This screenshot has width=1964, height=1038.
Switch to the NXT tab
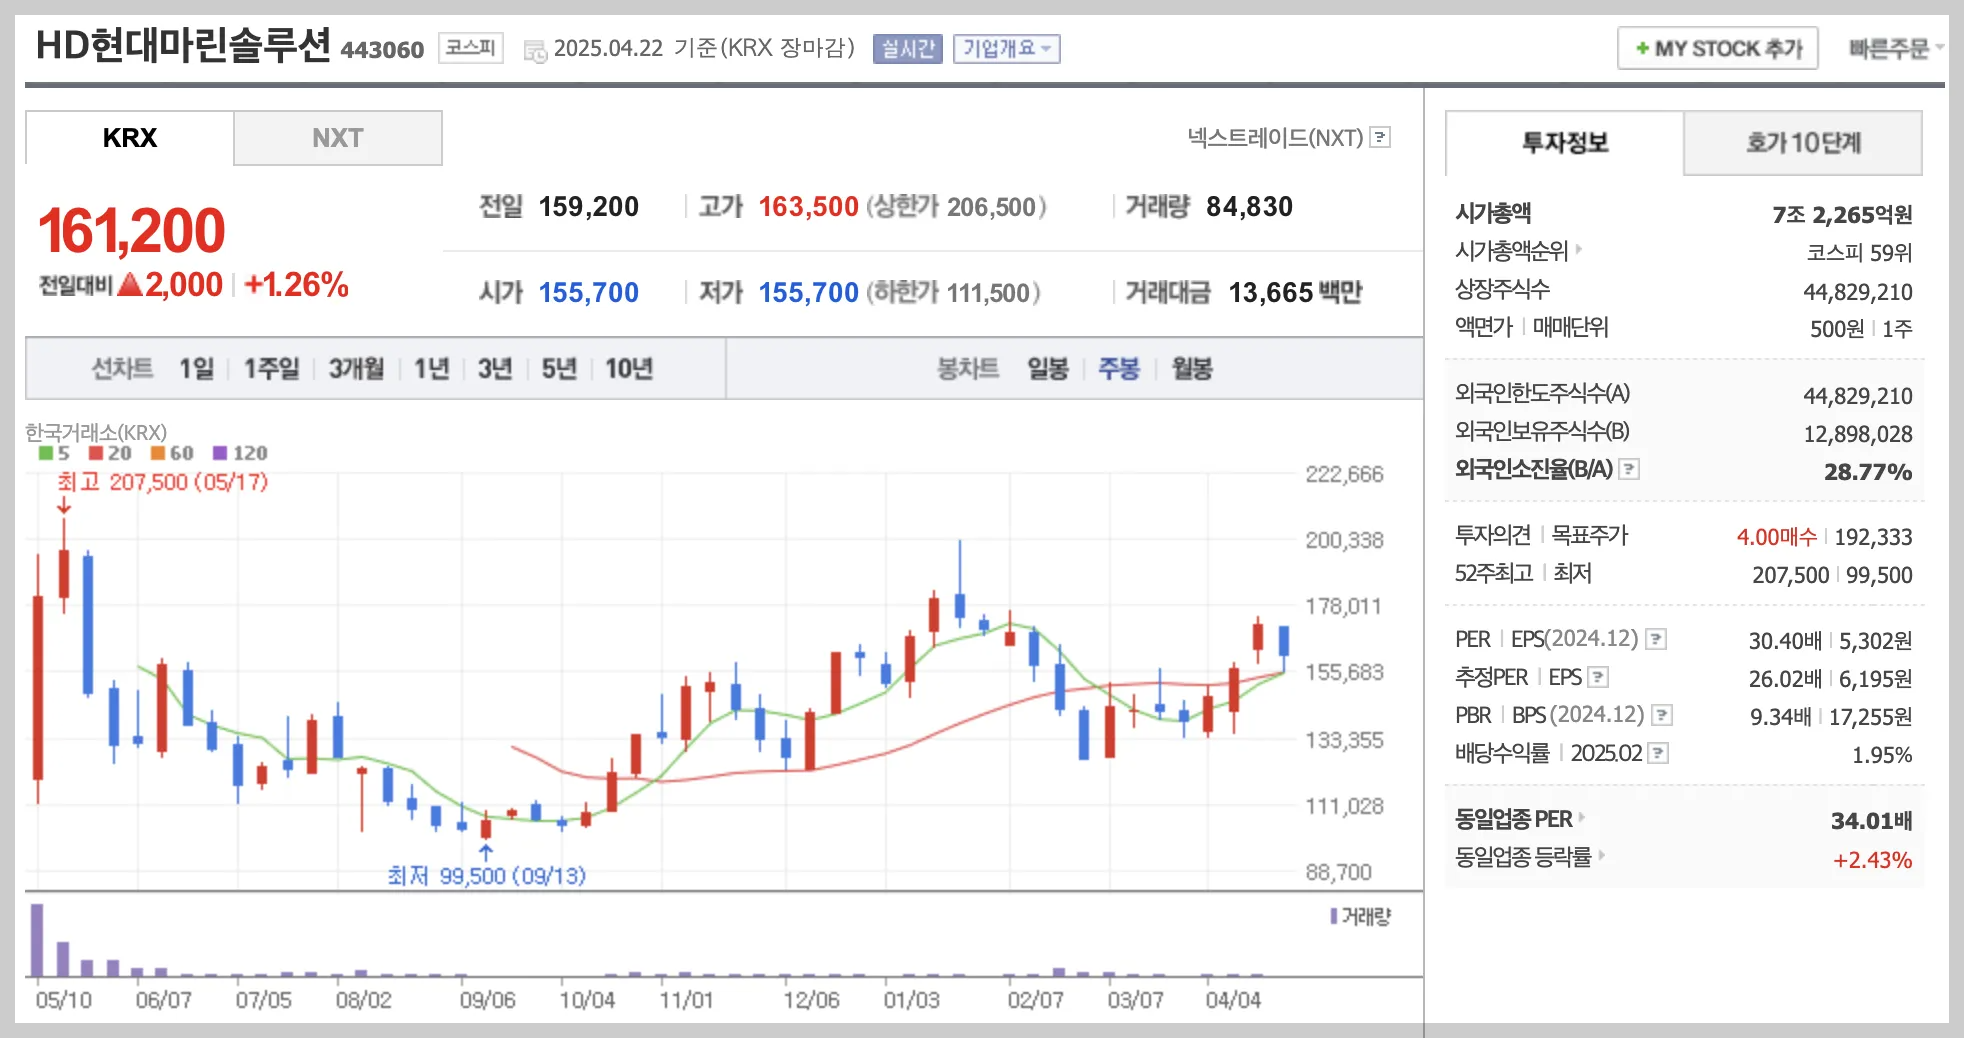pos(338,138)
